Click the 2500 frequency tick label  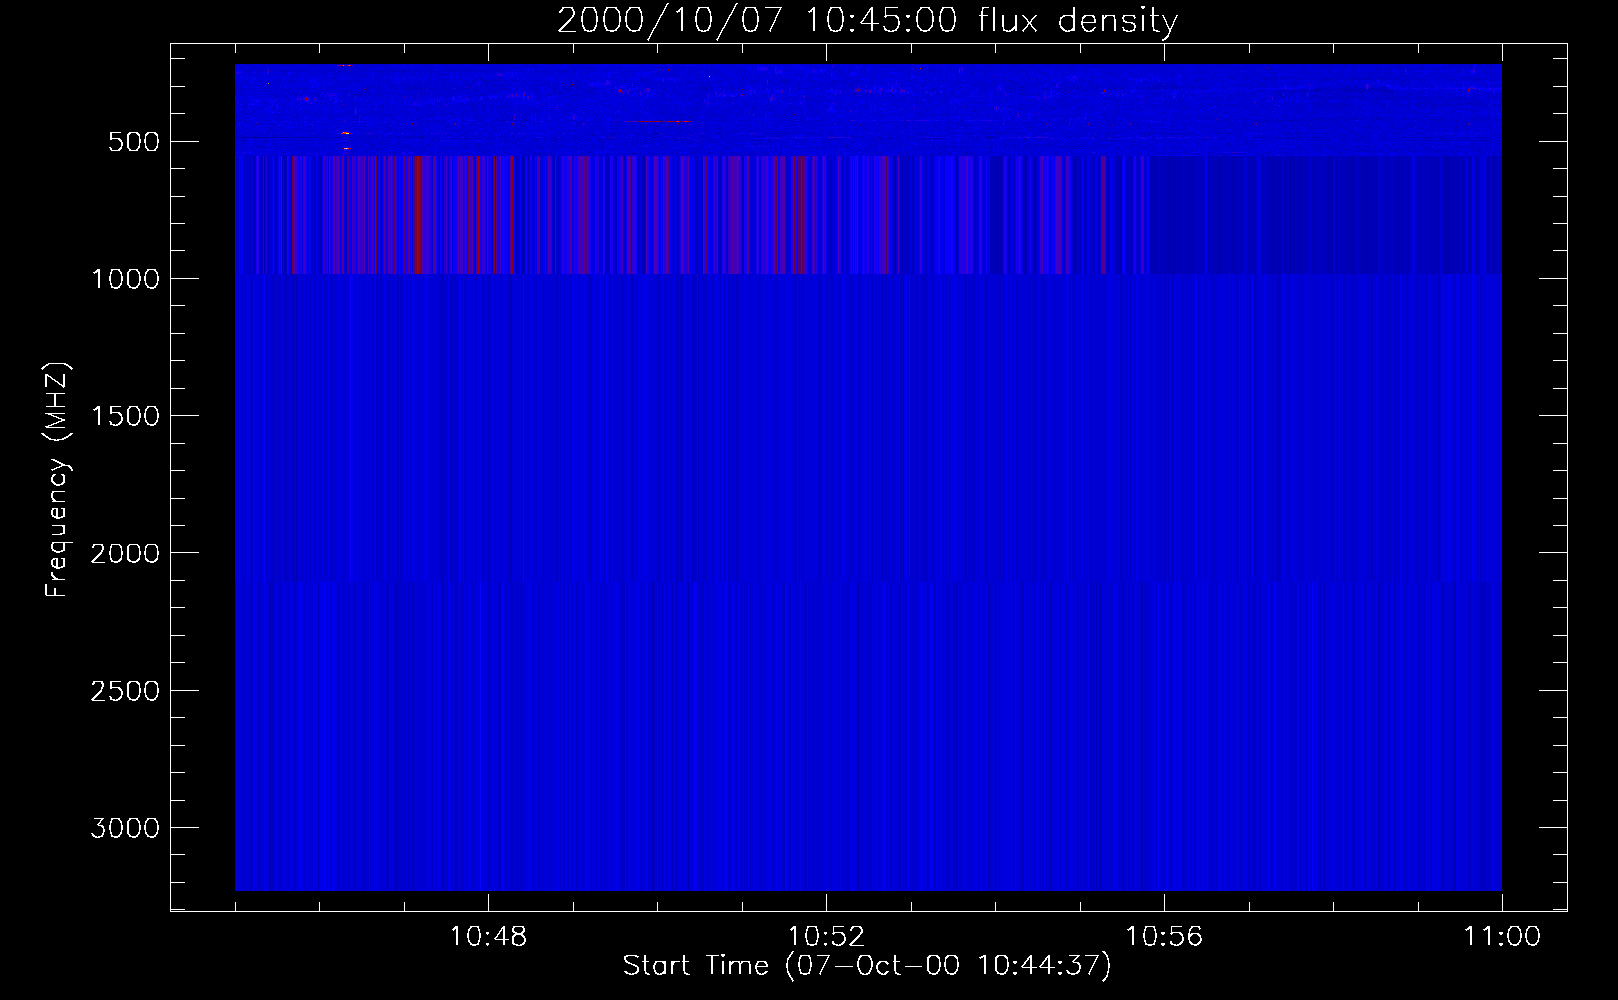pos(124,691)
